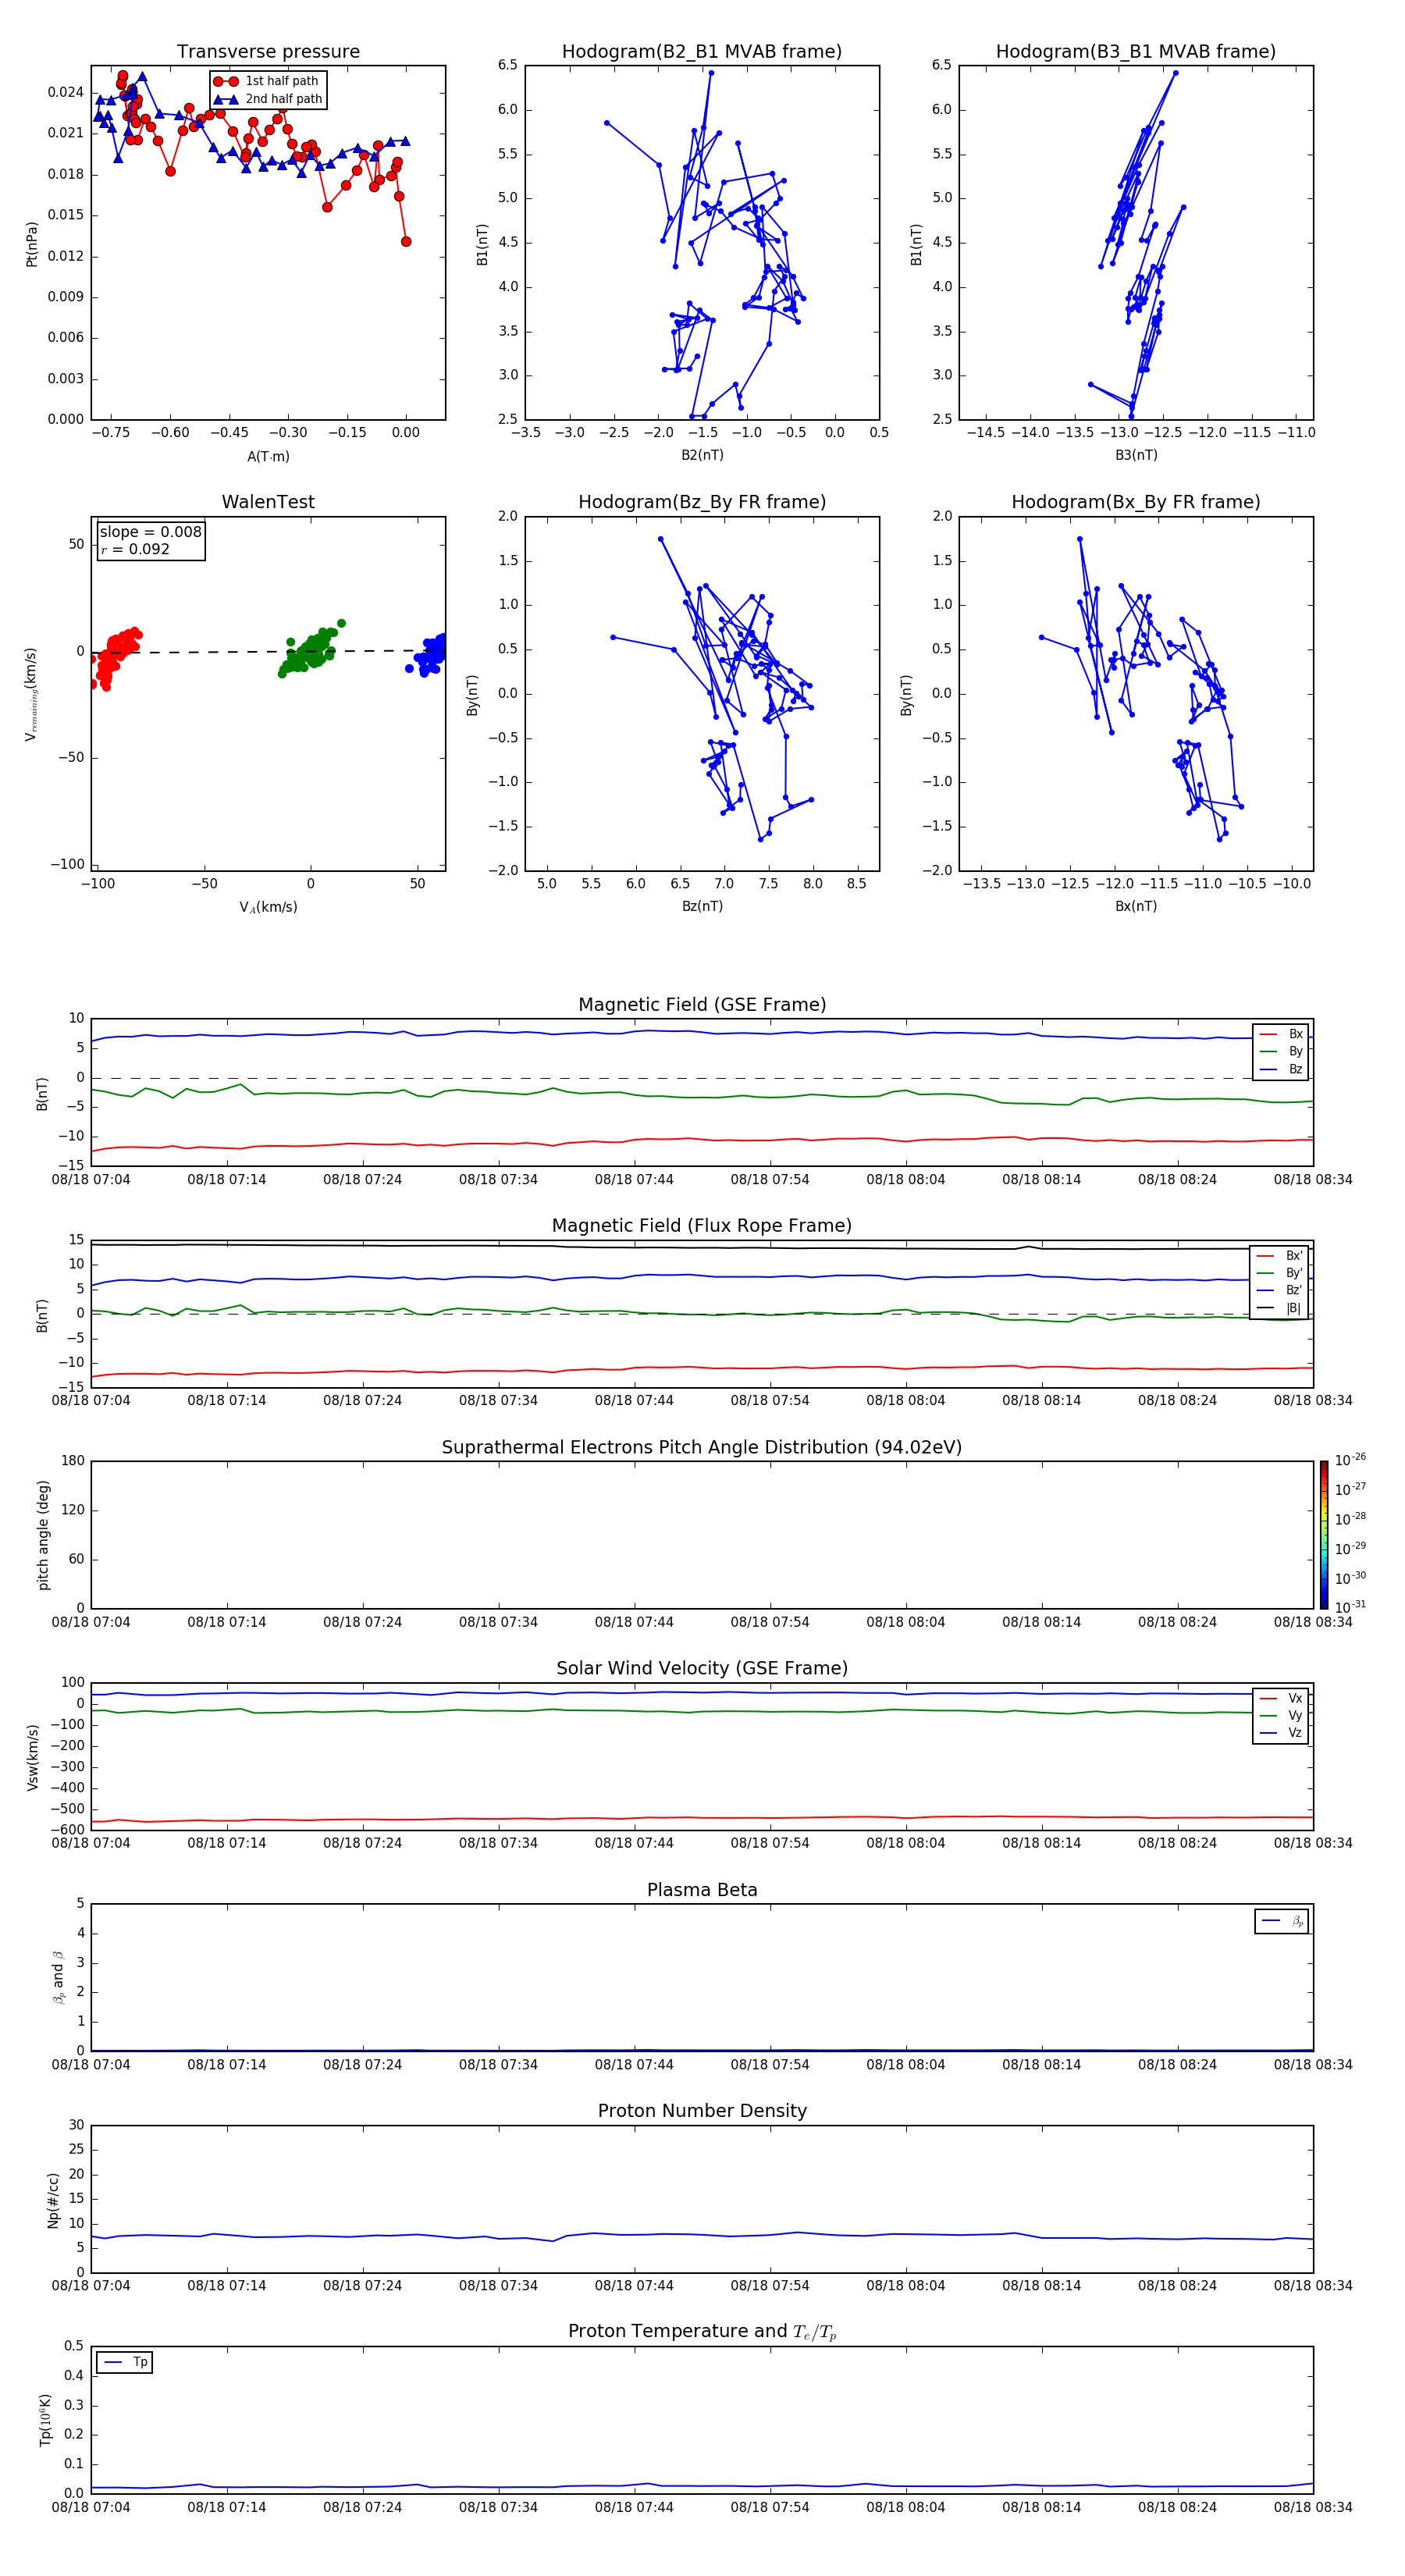Click 'Magnetic Field (Flux Rope Frame)' title
This screenshot has height=2576, width=1405.
(702, 1226)
